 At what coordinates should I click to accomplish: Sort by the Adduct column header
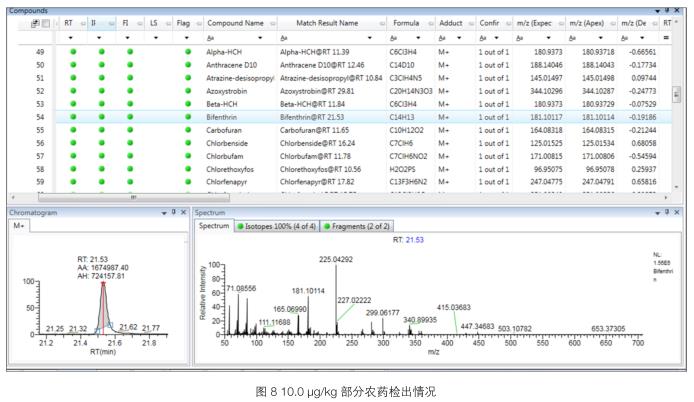pyautogui.click(x=450, y=22)
